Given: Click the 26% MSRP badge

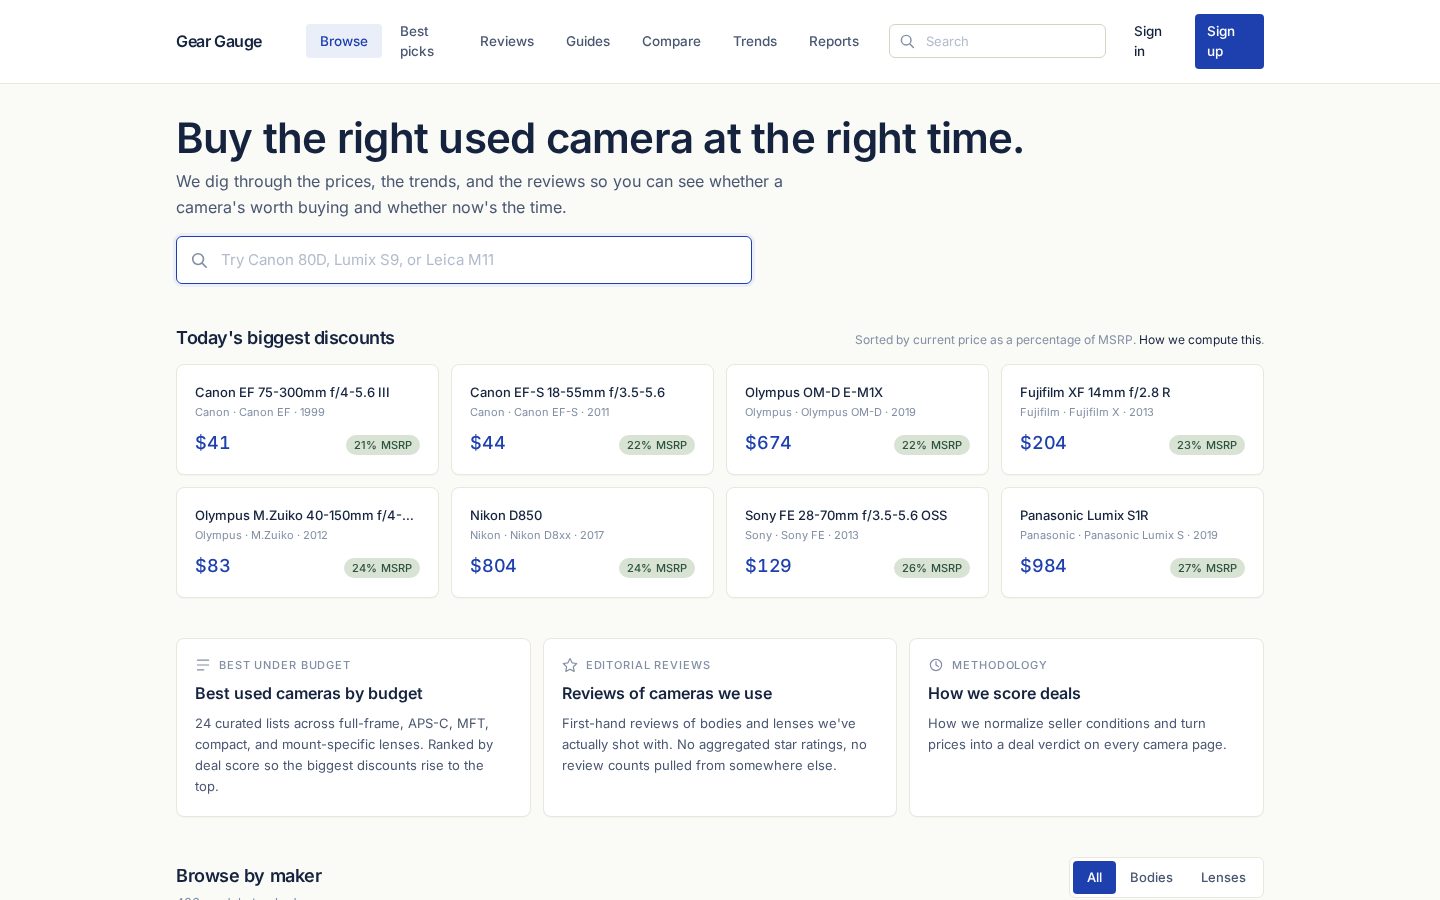Looking at the screenshot, I should [932, 568].
